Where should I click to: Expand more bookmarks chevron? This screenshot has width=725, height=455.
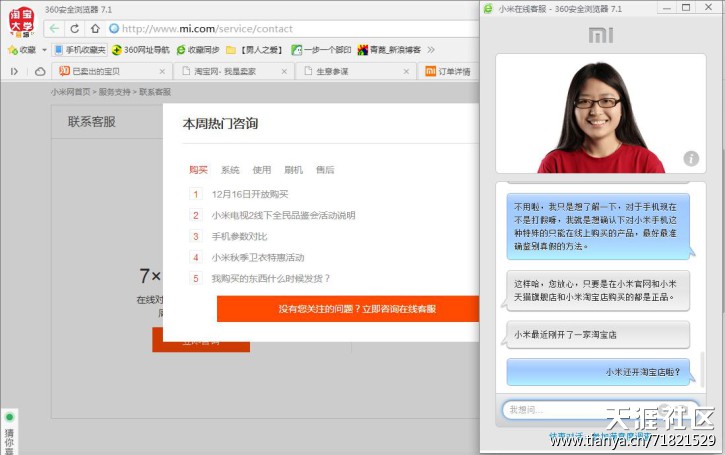[431, 50]
